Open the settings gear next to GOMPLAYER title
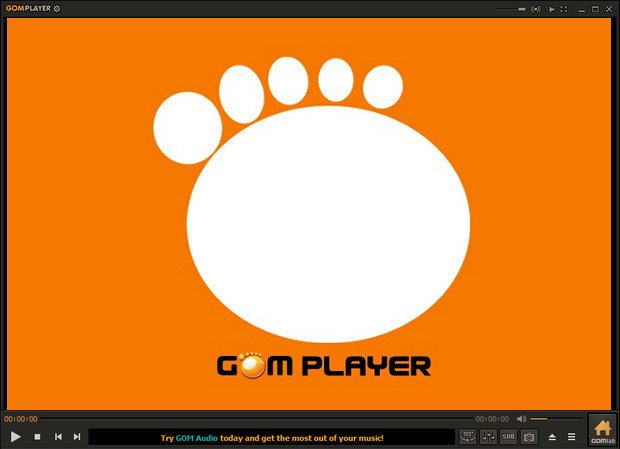Viewport: 620px width, 449px height. coord(57,8)
